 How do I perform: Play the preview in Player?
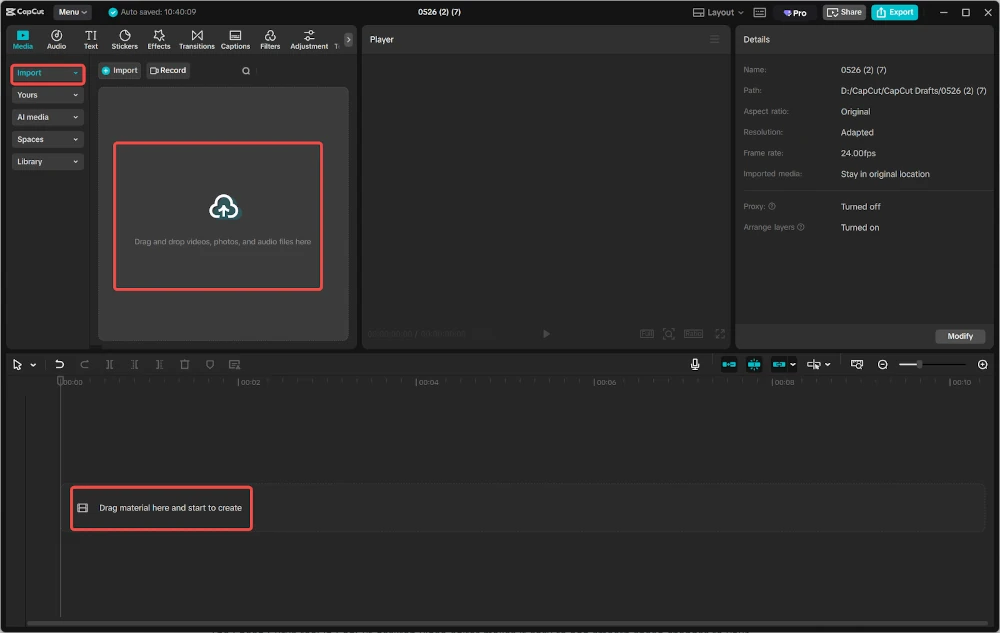[546, 334]
